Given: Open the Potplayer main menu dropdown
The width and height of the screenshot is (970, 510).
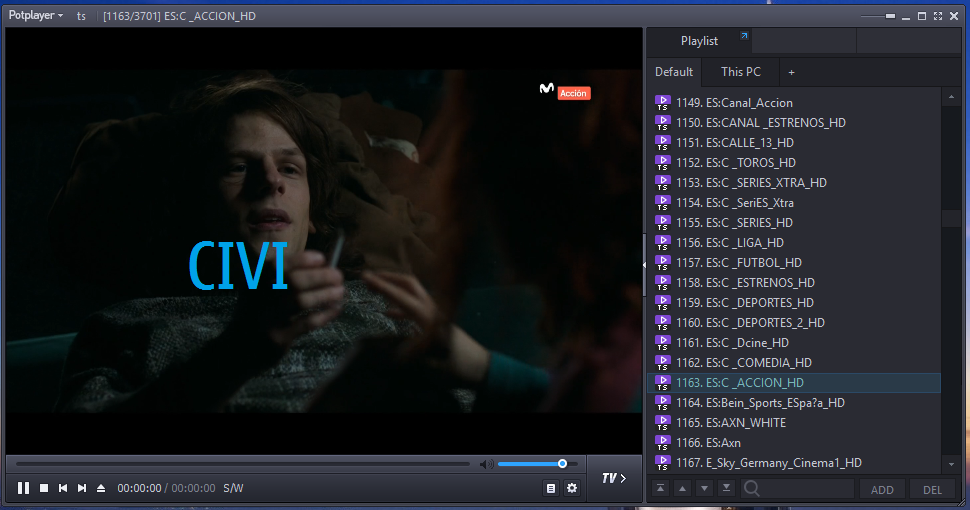Looking at the screenshot, I should [36, 16].
